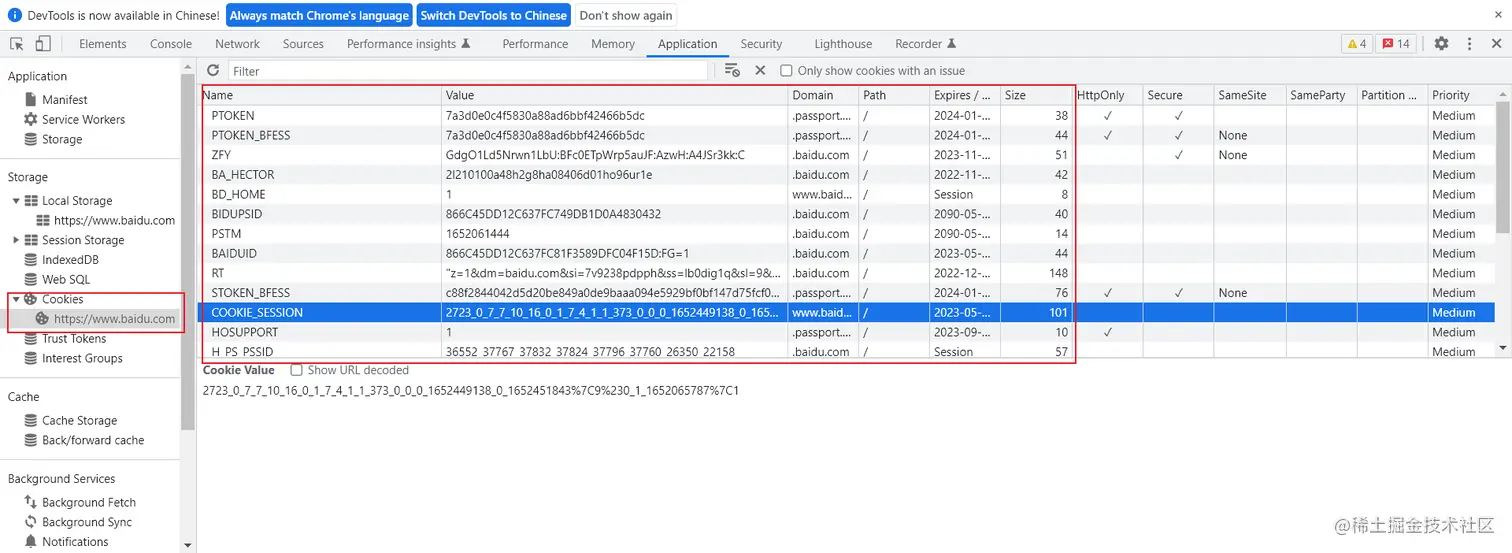Image resolution: width=1512 pixels, height=553 pixels.
Task: Click Always match Chrome's language button
Action: point(319,15)
